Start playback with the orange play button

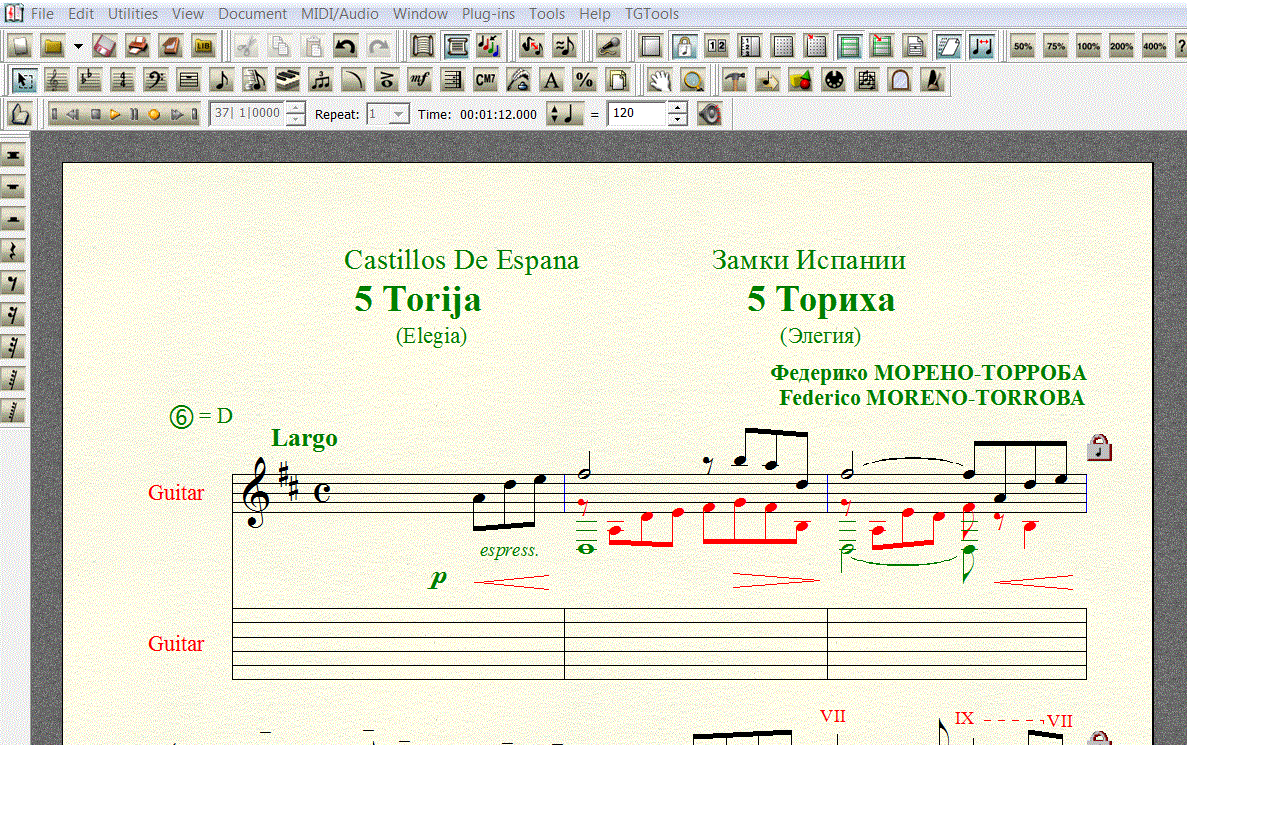(x=115, y=114)
